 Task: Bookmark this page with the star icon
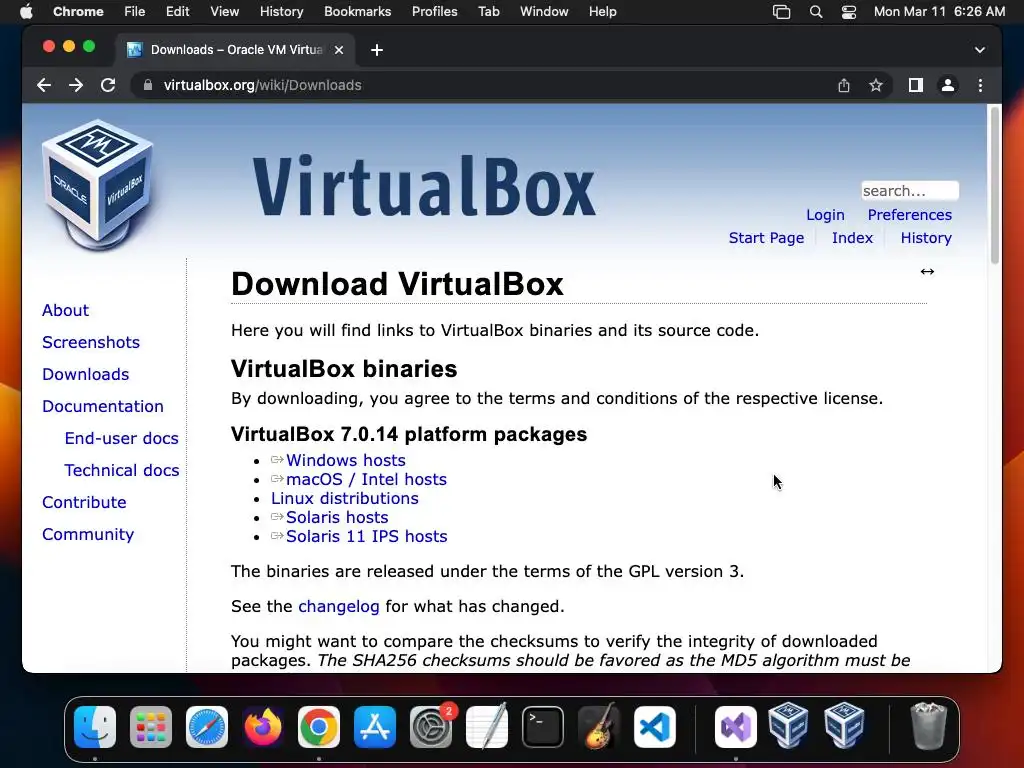(x=876, y=85)
